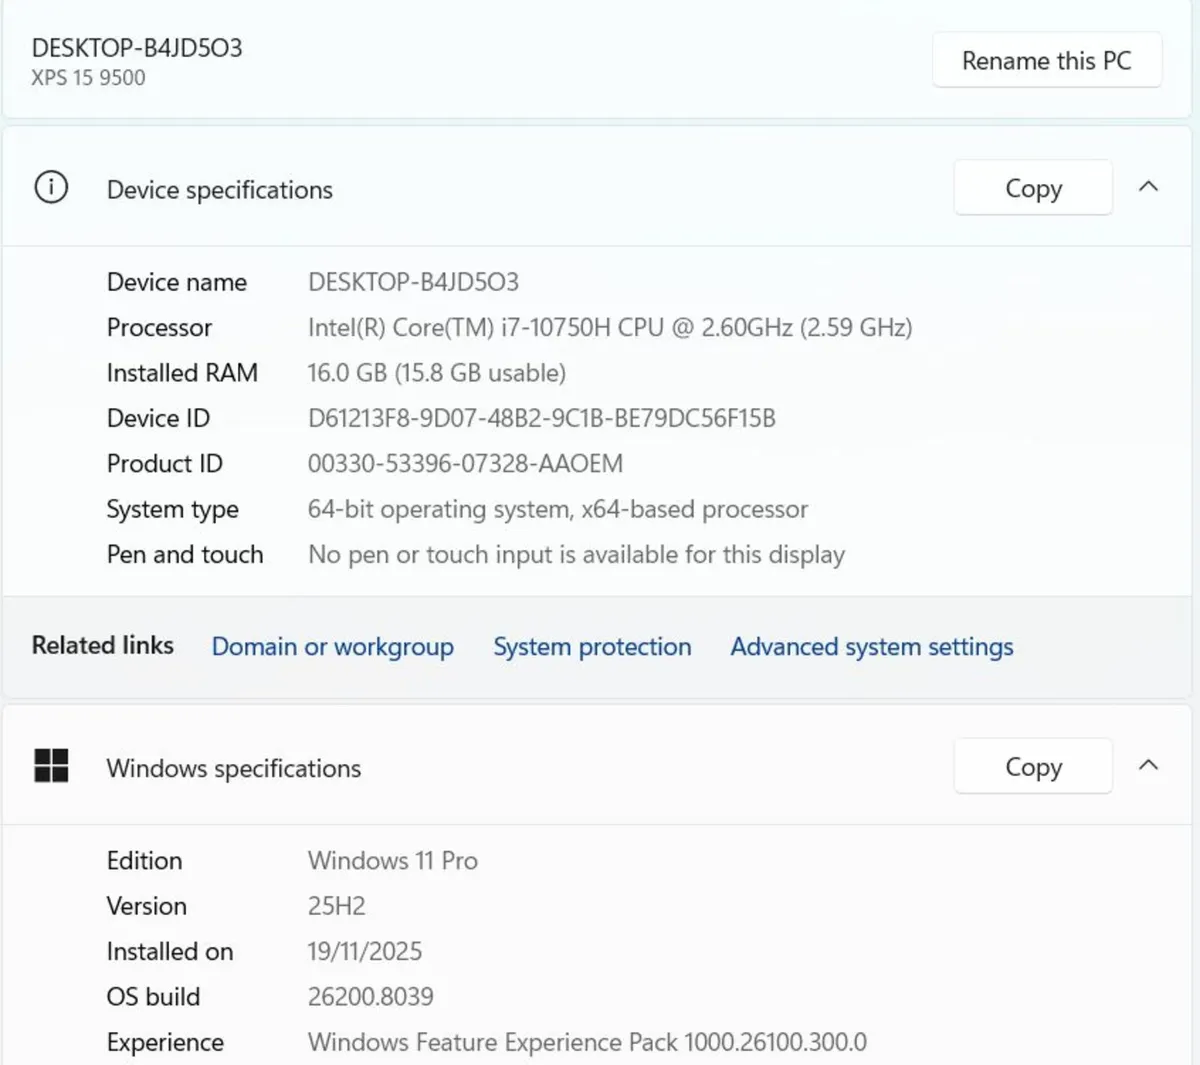The height and width of the screenshot is (1065, 1200).
Task: Click the Product ID label
Action: coord(165,463)
